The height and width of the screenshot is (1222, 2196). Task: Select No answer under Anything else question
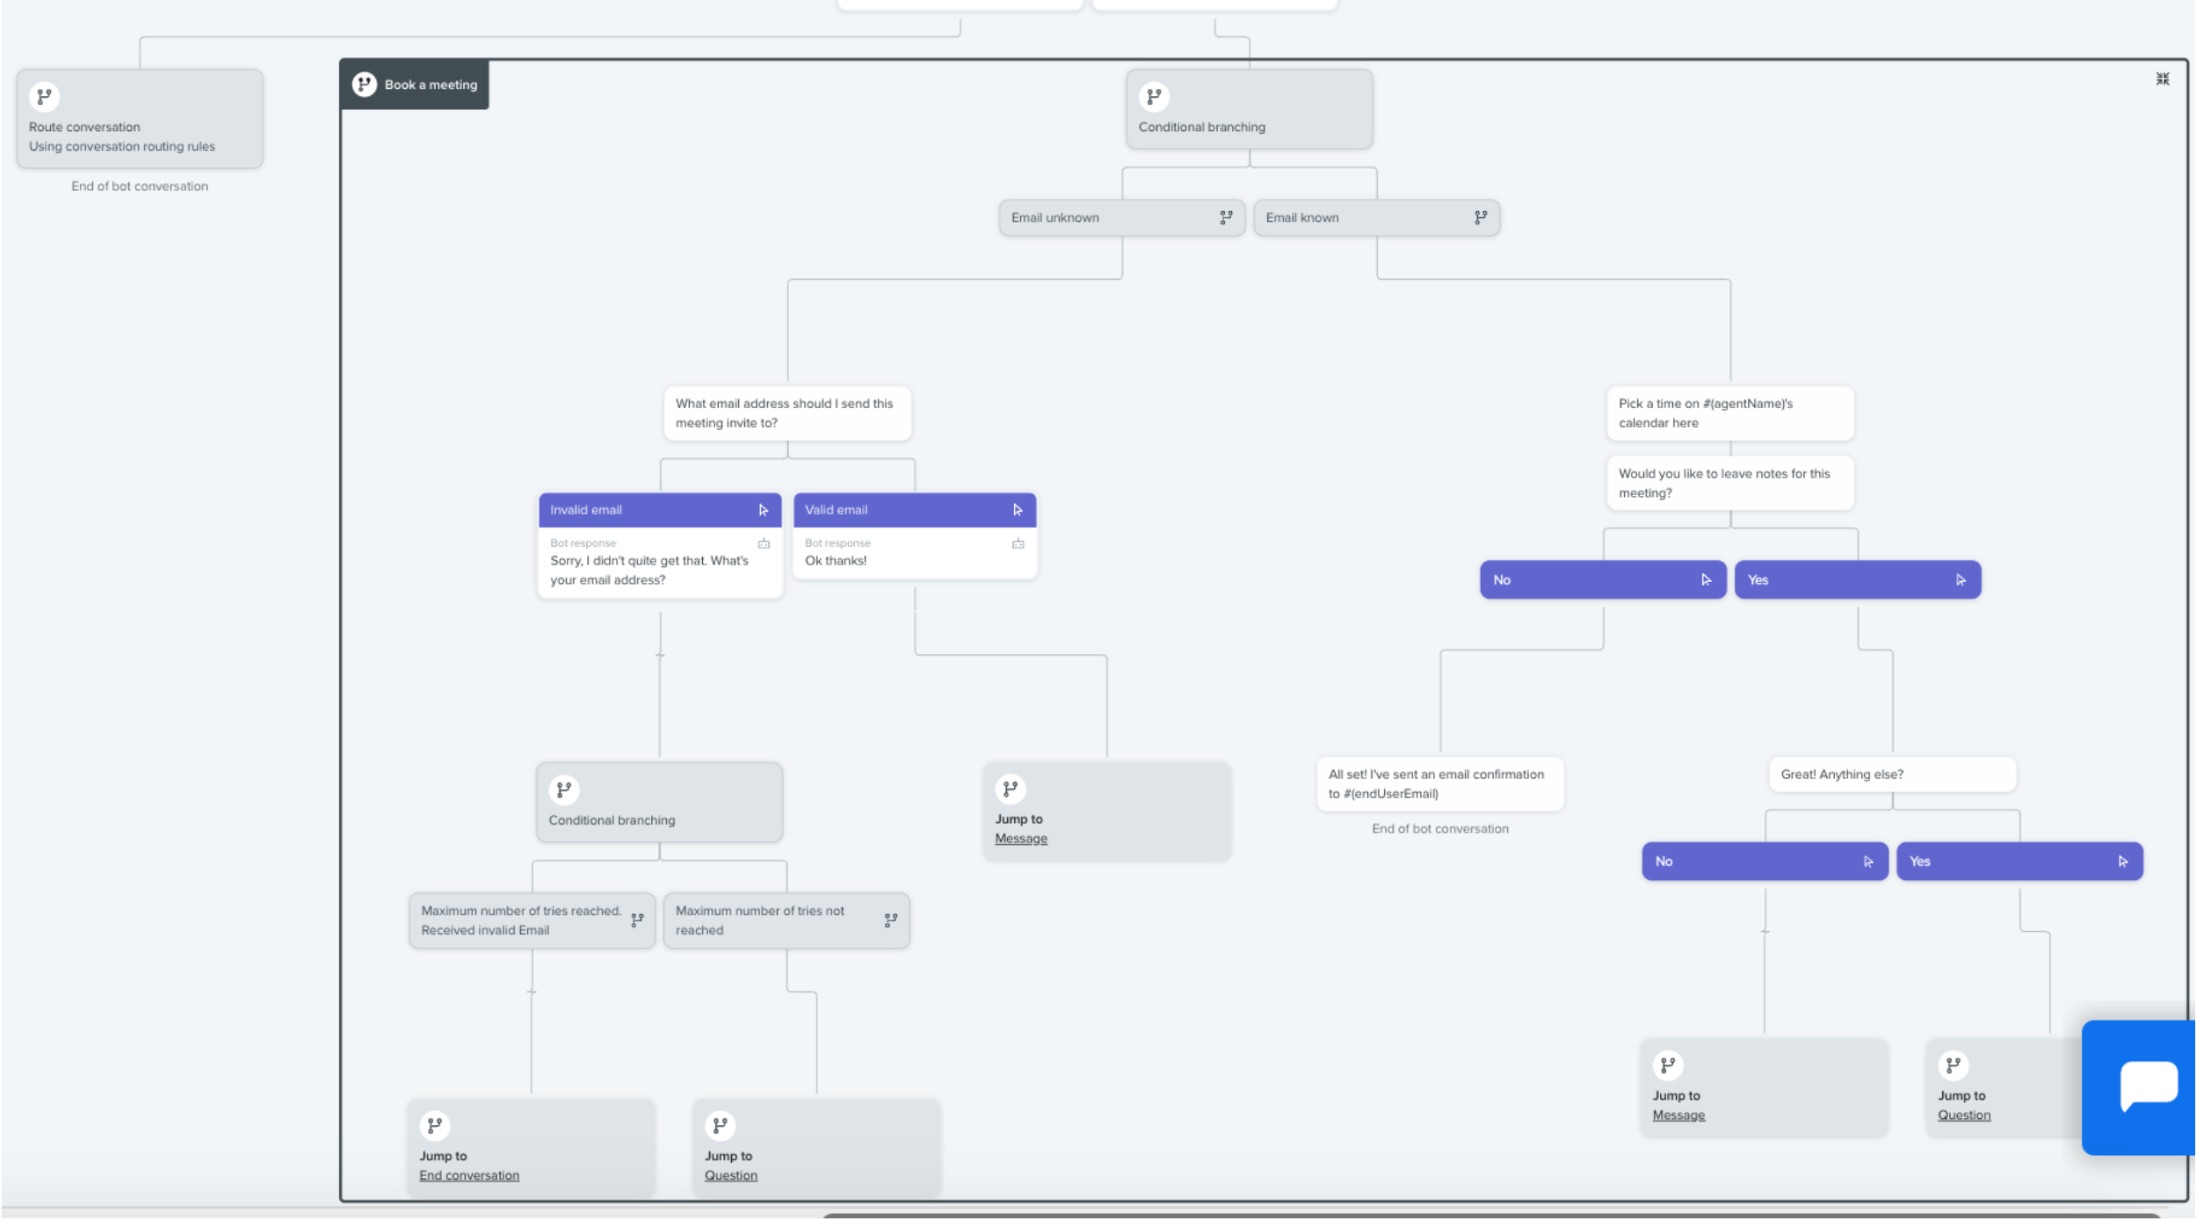(1765, 862)
